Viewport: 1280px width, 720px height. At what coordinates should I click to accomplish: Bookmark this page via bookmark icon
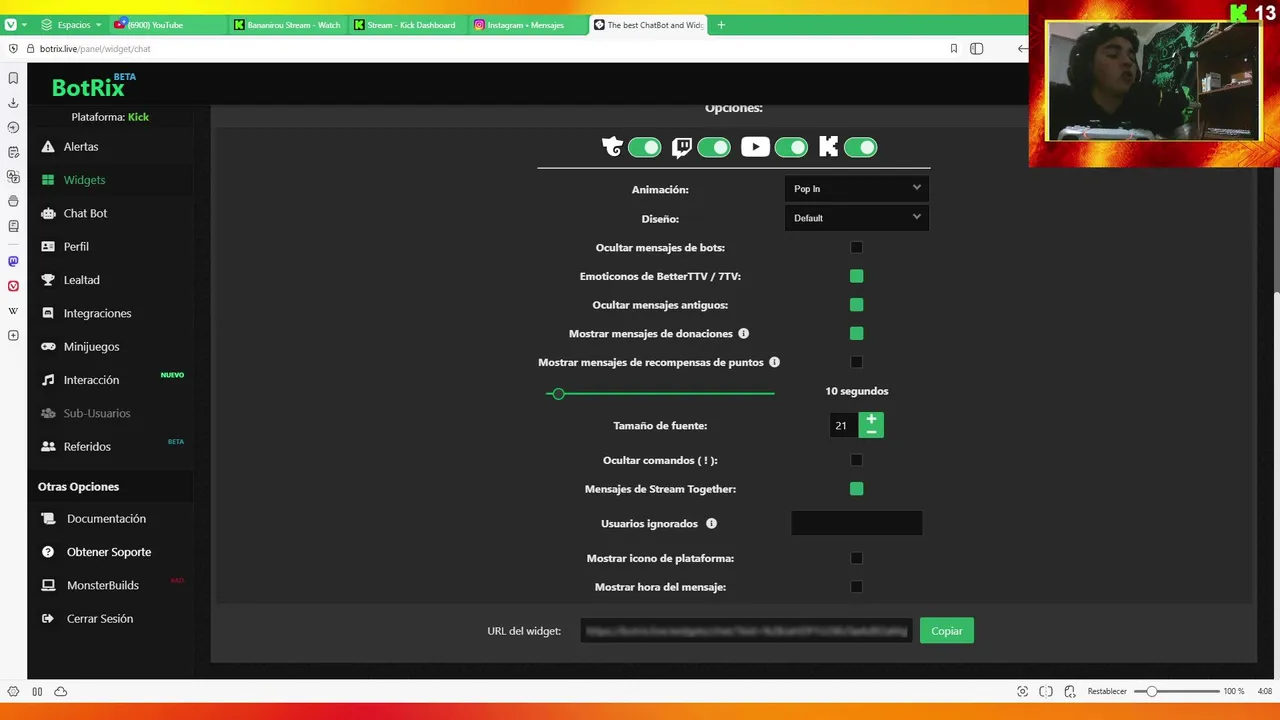click(954, 49)
